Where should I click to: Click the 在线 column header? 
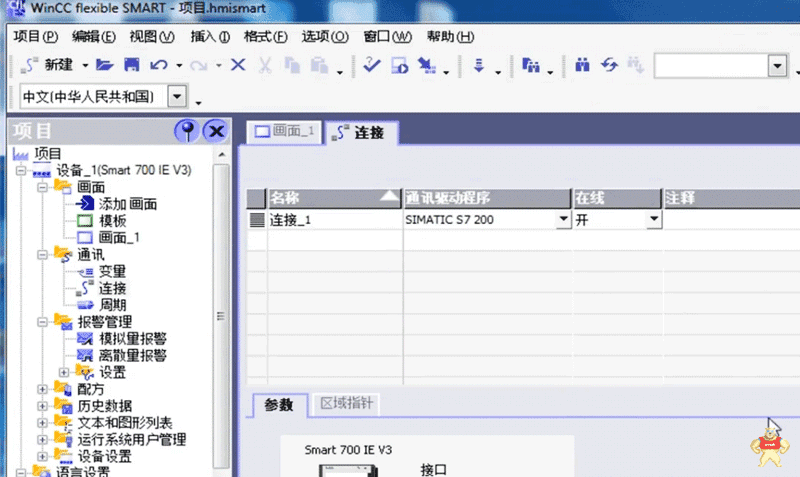pyautogui.click(x=617, y=198)
